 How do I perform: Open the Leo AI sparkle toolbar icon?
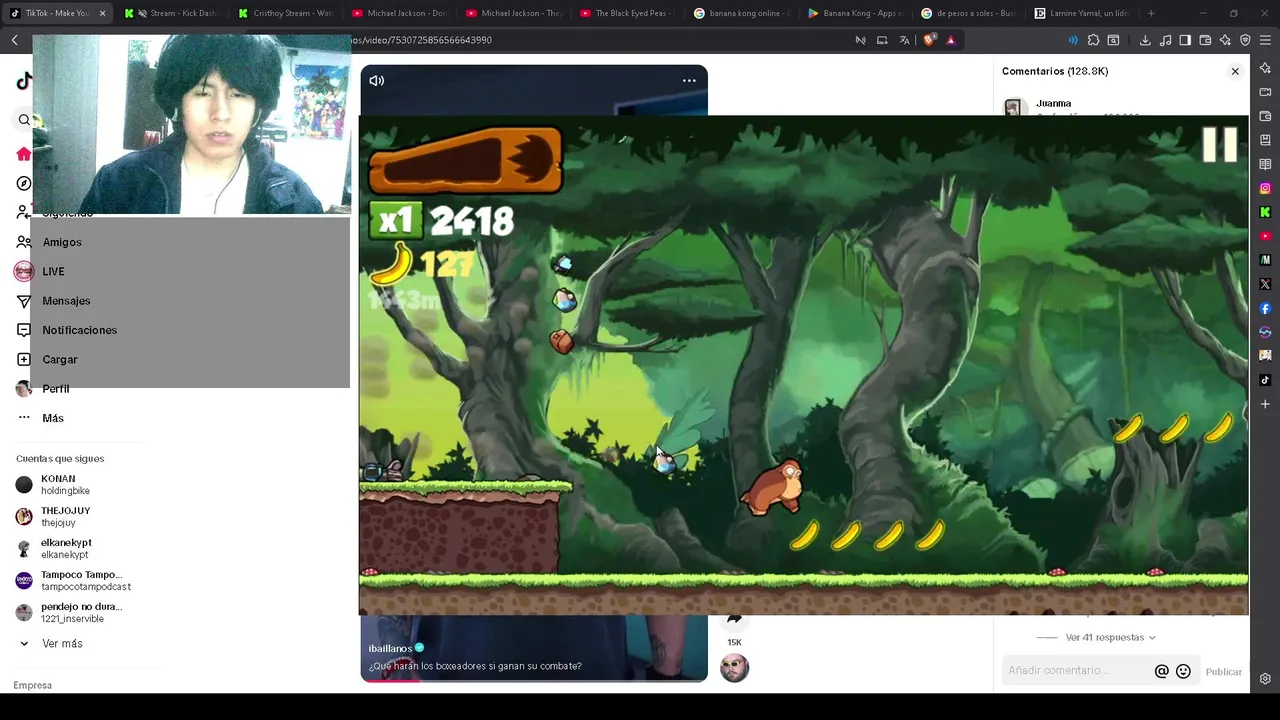coord(1225,40)
